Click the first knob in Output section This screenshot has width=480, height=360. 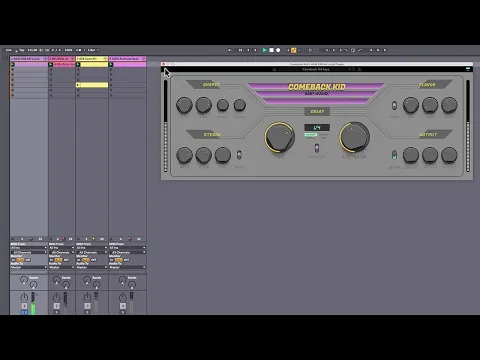click(411, 155)
